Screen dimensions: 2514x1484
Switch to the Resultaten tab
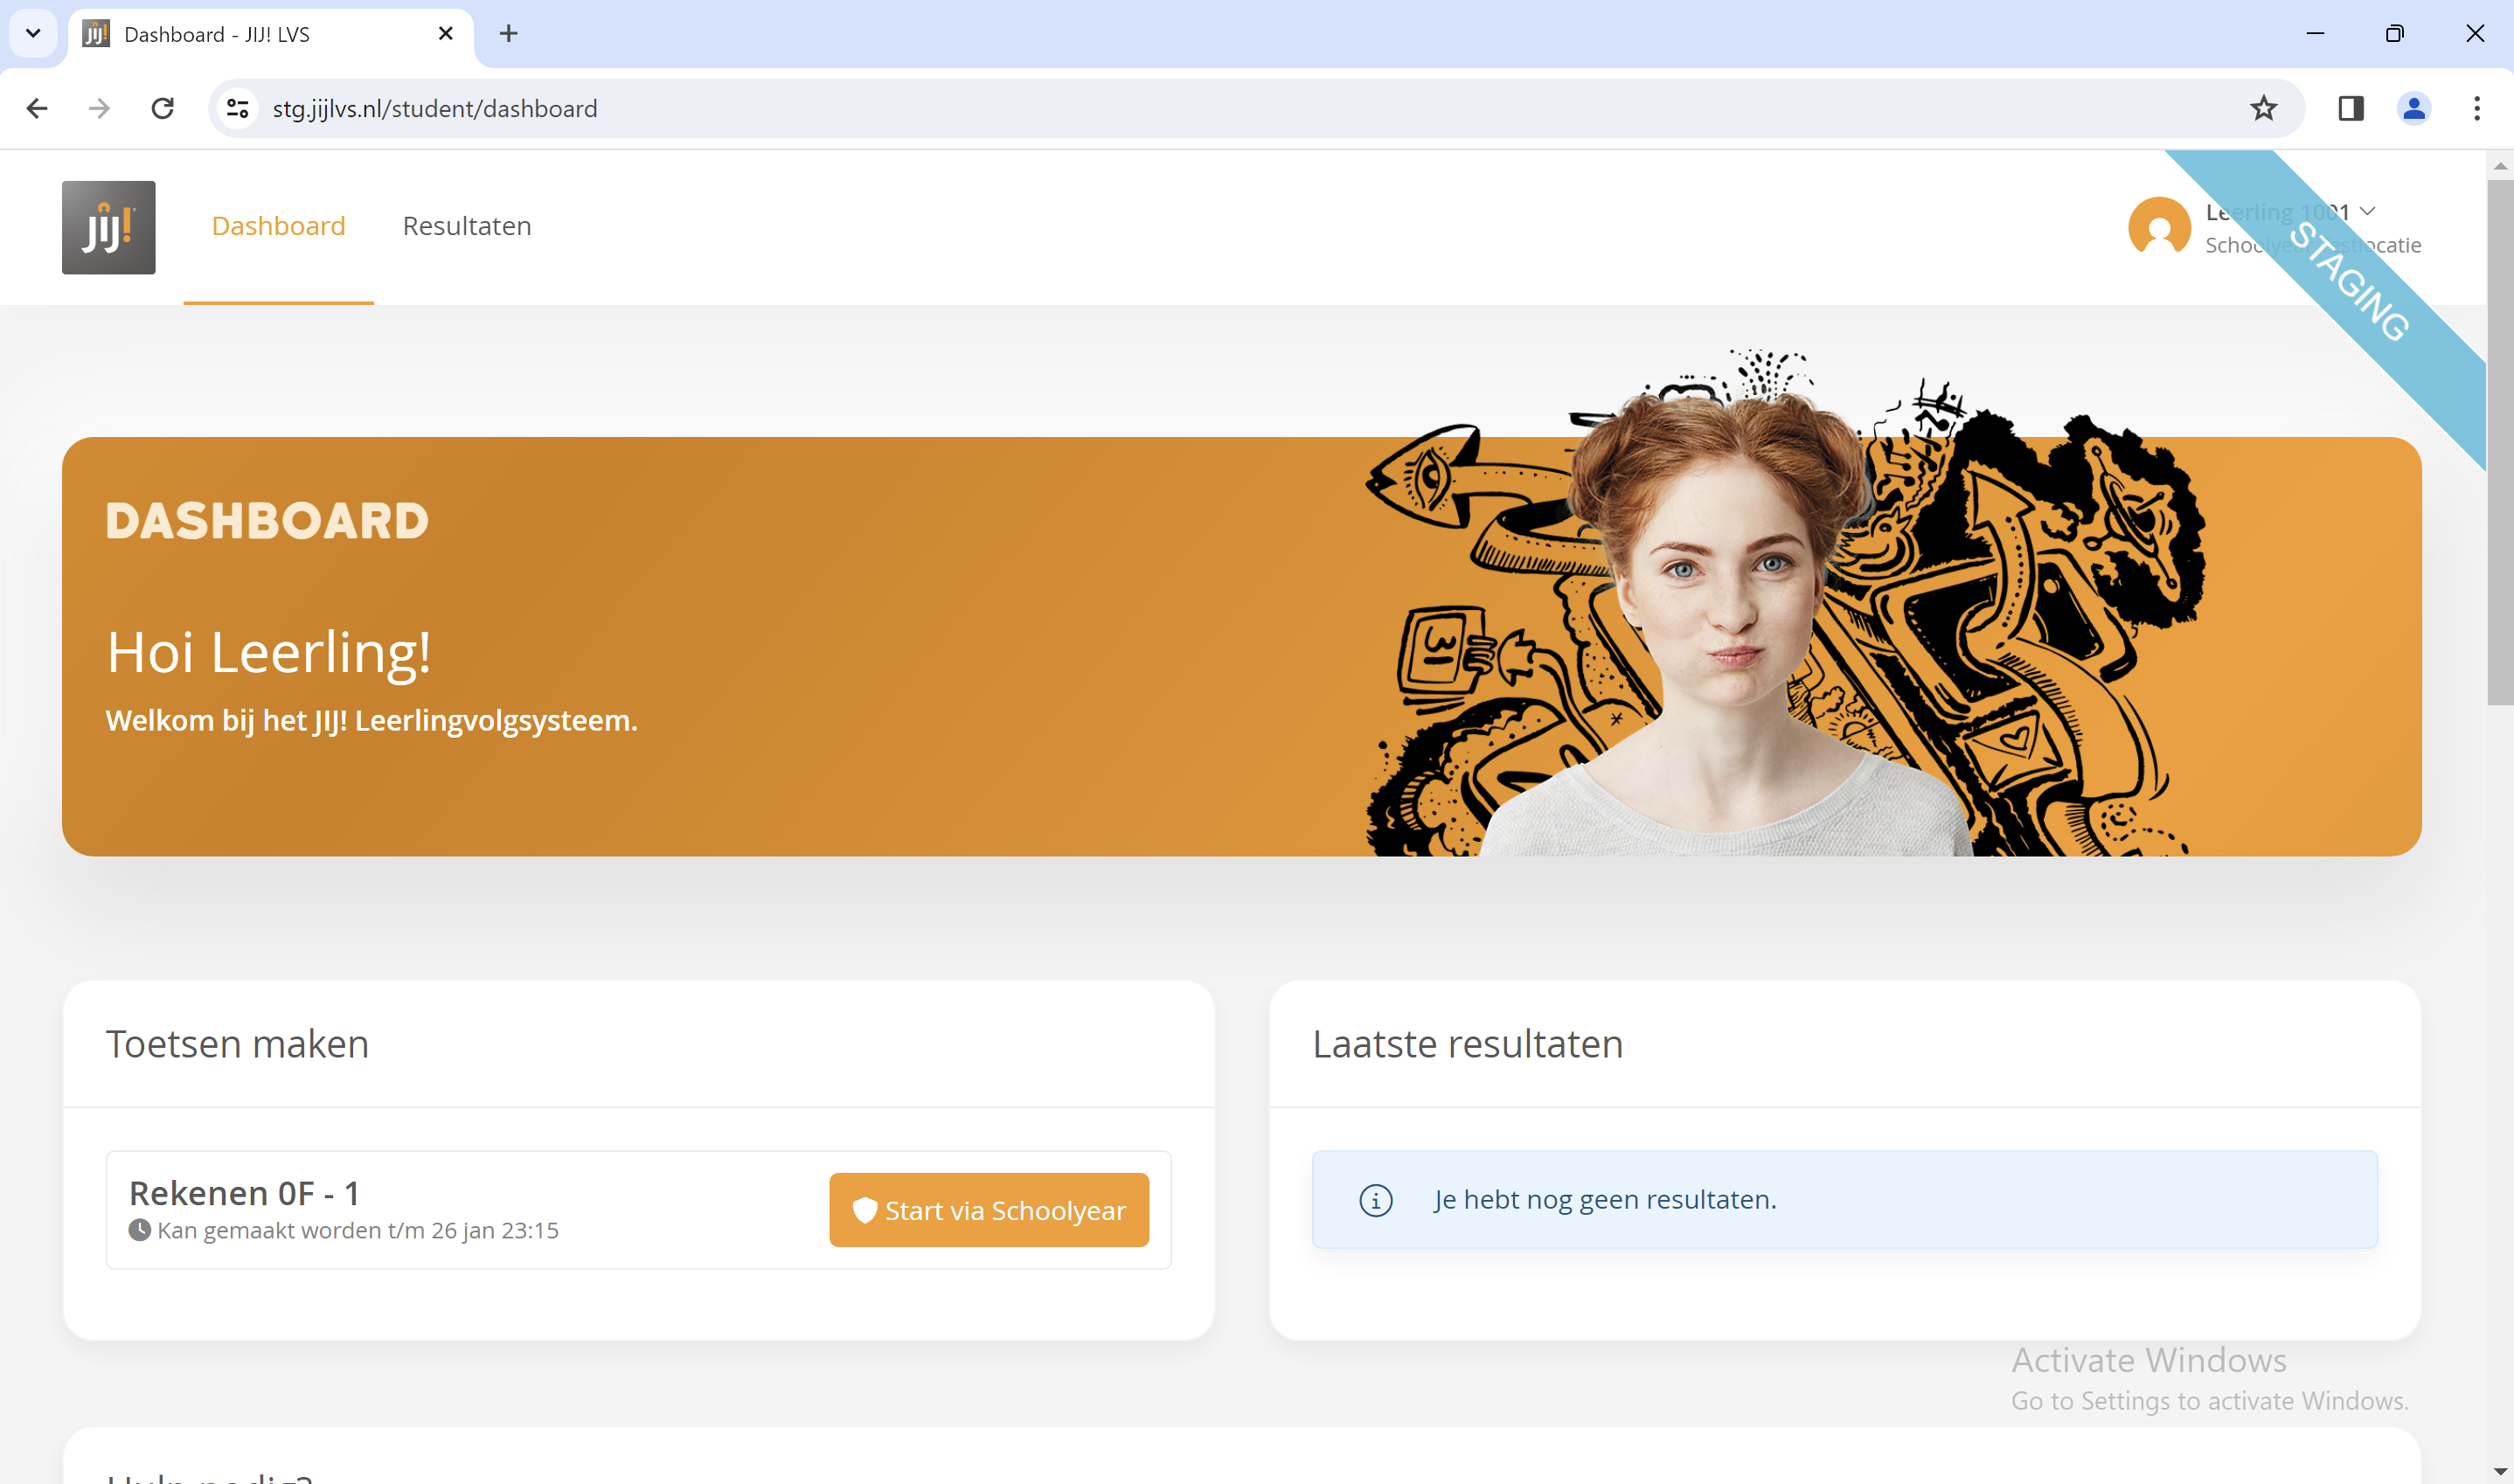pos(466,226)
